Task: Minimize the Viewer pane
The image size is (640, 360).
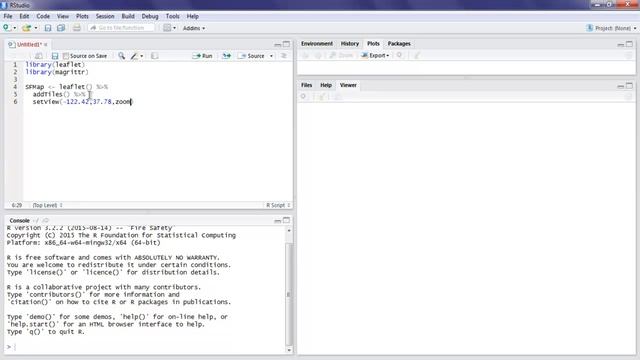Action: click(x=620, y=86)
